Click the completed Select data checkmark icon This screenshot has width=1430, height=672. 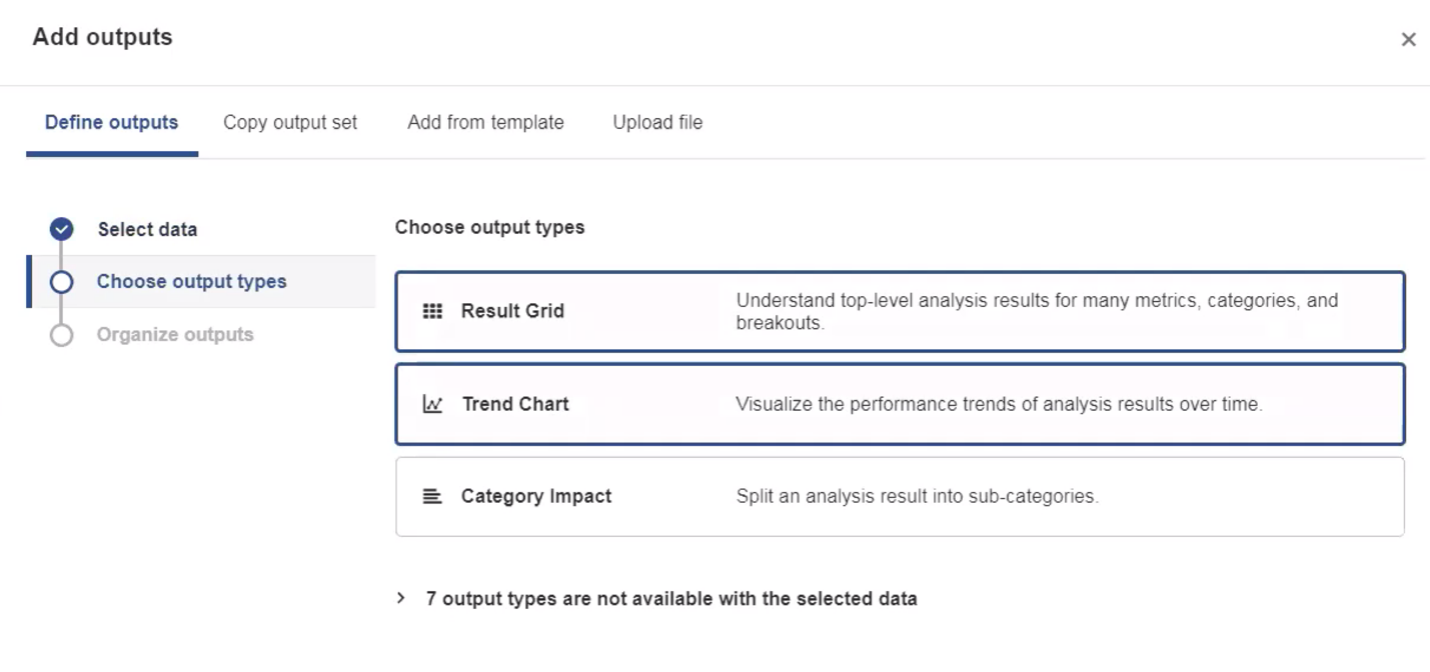click(x=62, y=229)
